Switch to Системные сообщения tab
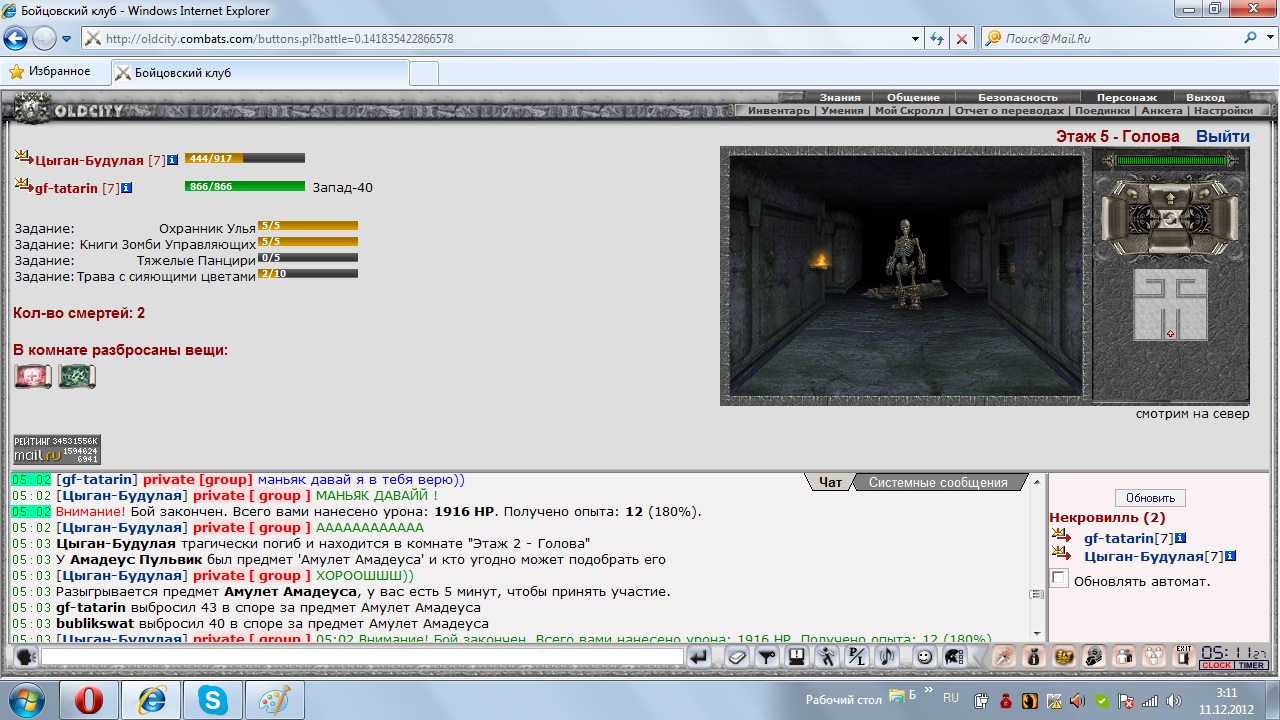The height and width of the screenshot is (720, 1280). pyautogui.click(x=938, y=482)
